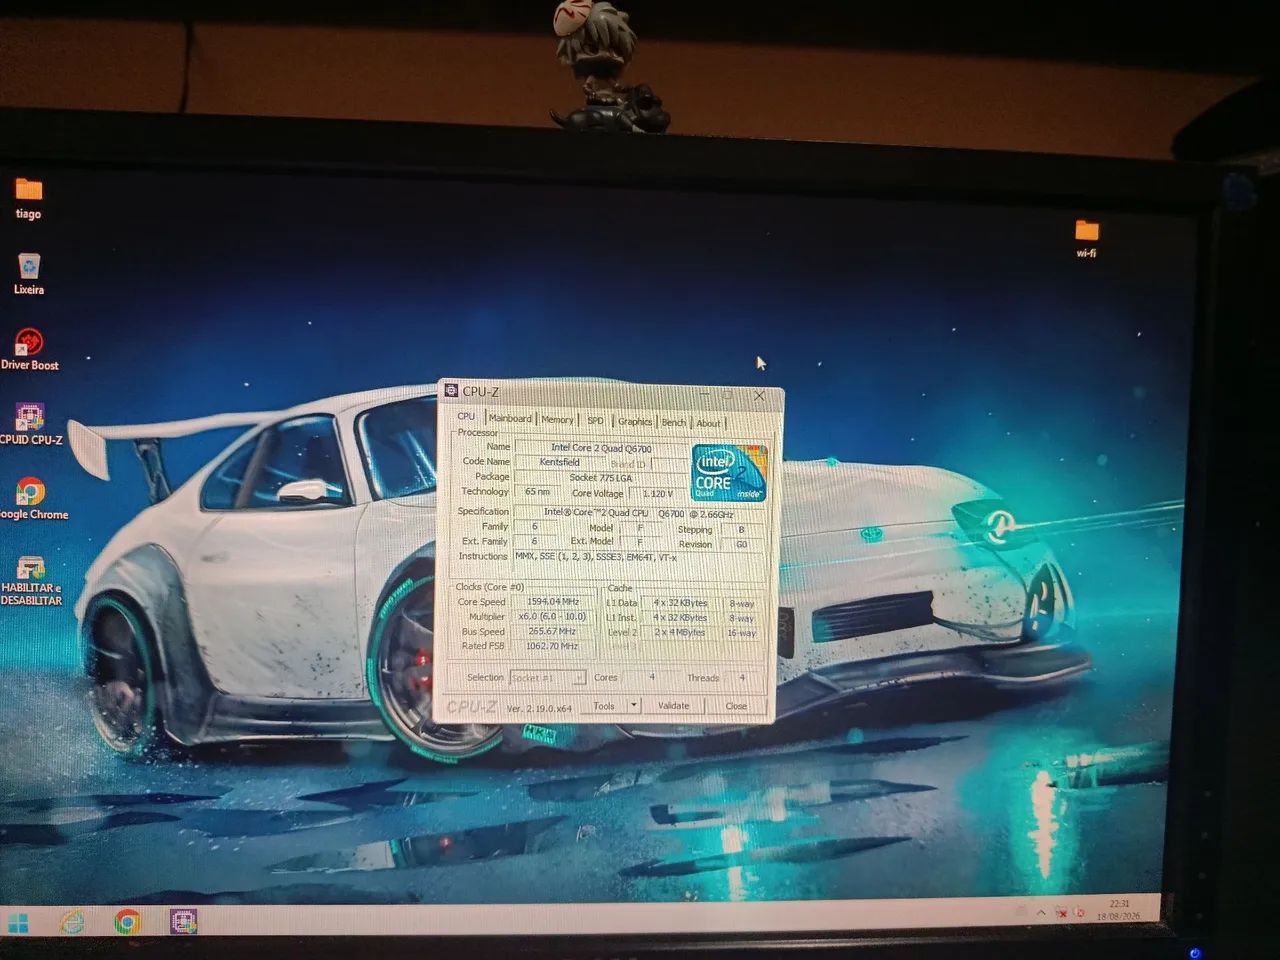Open CPUID CPU-Z desktop shortcut
The width and height of the screenshot is (1280, 960).
click(31, 424)
